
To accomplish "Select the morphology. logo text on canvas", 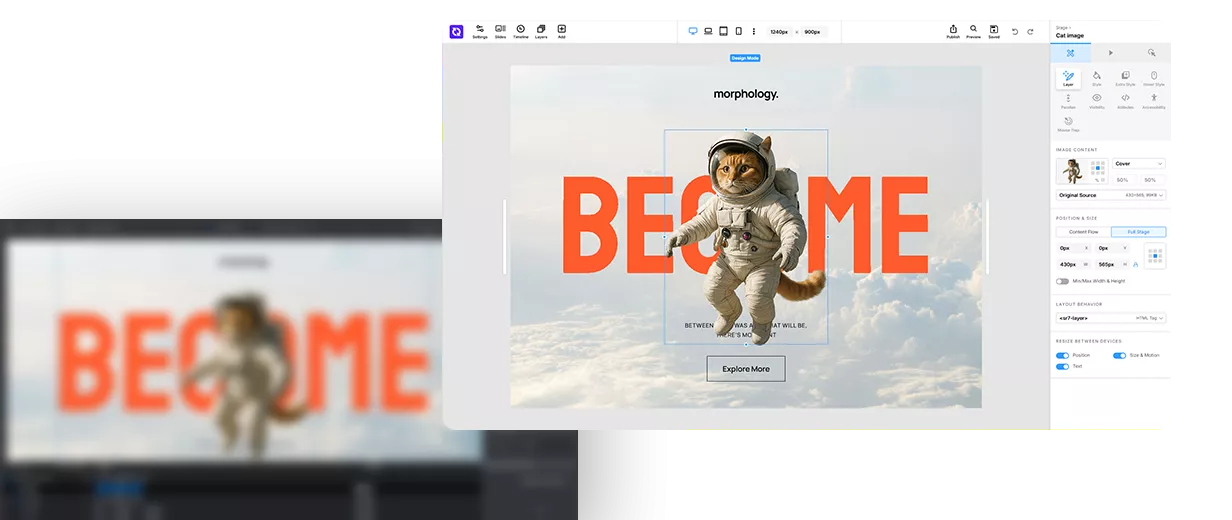I will pyautogui.click(x=745, y=94).
